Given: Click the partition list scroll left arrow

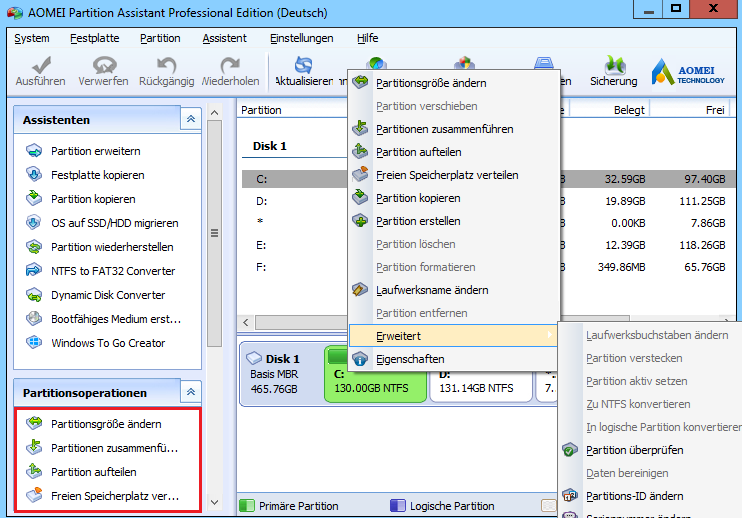Looking at the screenshot, I should (x=246, y=323).
